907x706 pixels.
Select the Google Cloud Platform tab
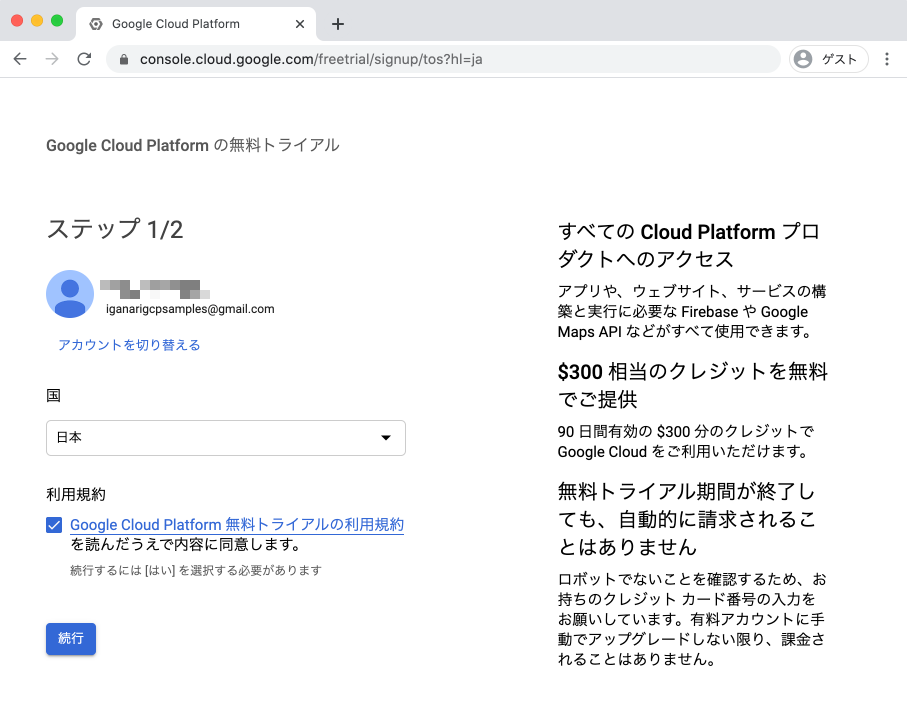point(196,24)
